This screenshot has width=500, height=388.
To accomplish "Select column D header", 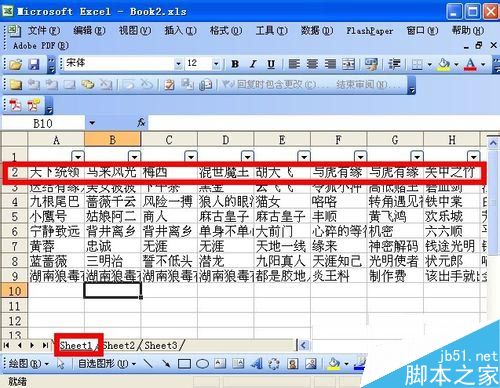I will pyautogui.click(x=226, y=140).
